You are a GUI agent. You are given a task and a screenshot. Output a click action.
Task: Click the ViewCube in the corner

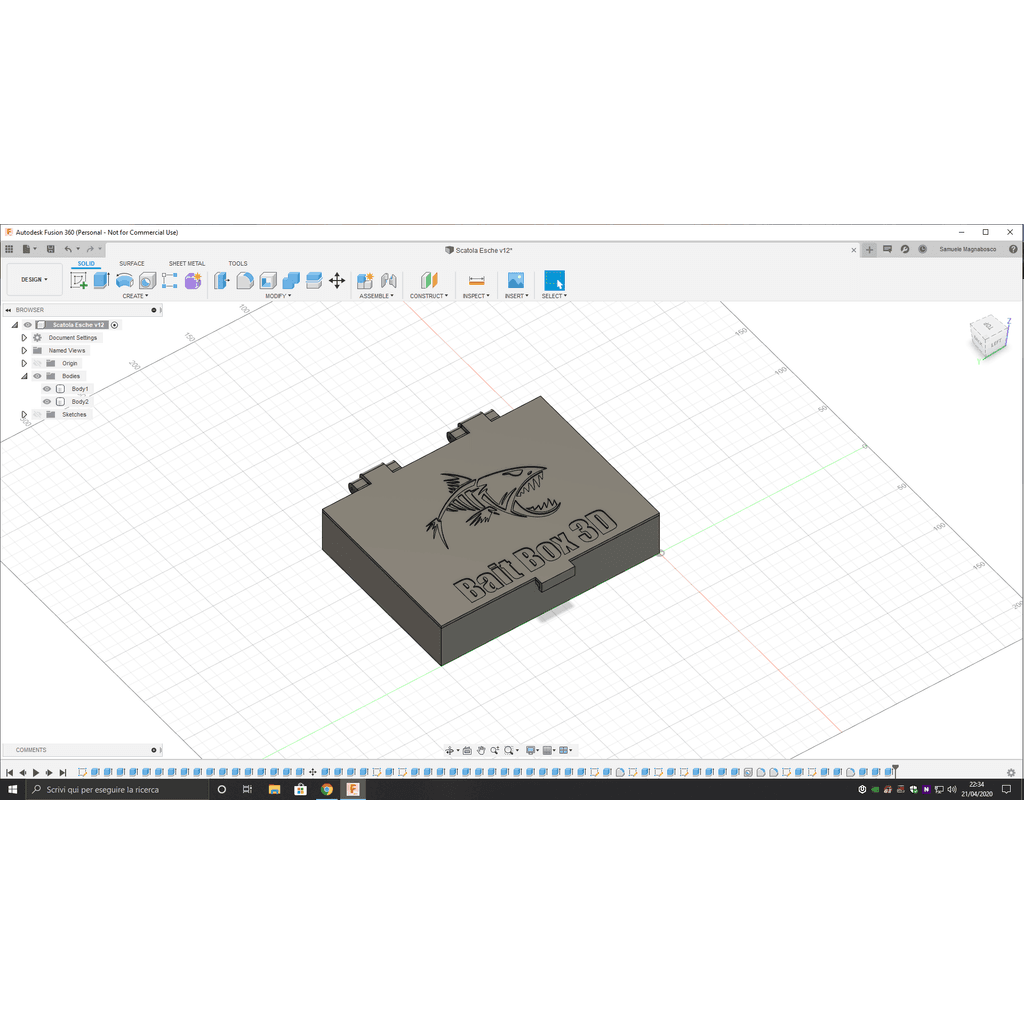(991, 338)
